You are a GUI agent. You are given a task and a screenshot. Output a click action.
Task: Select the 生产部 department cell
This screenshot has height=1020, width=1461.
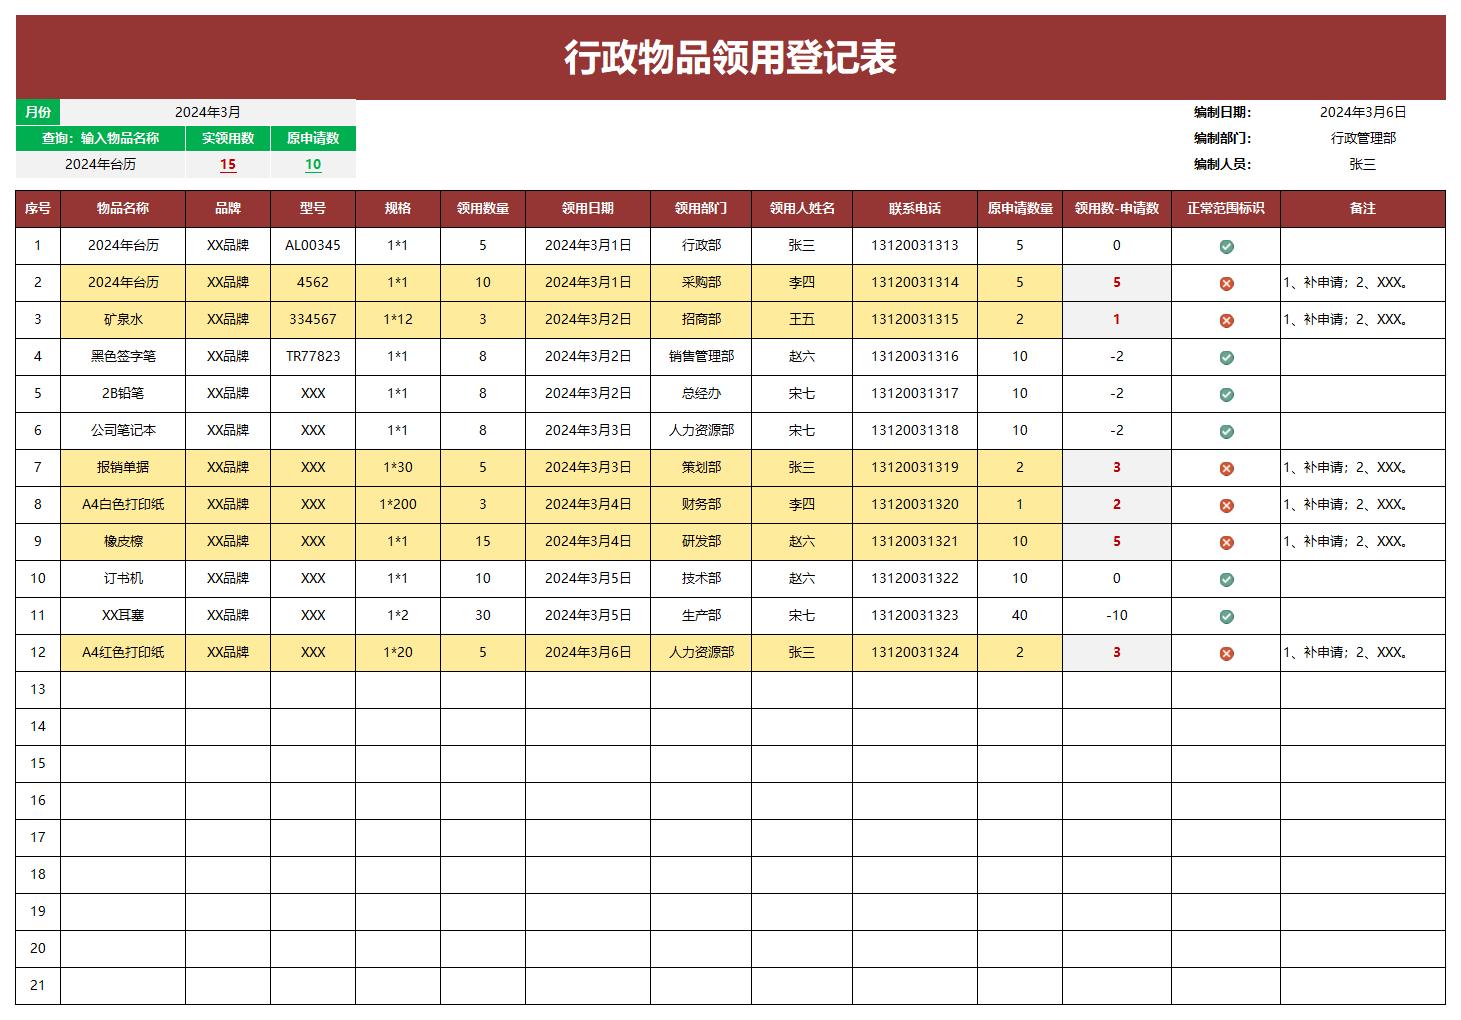coord(701,615)
